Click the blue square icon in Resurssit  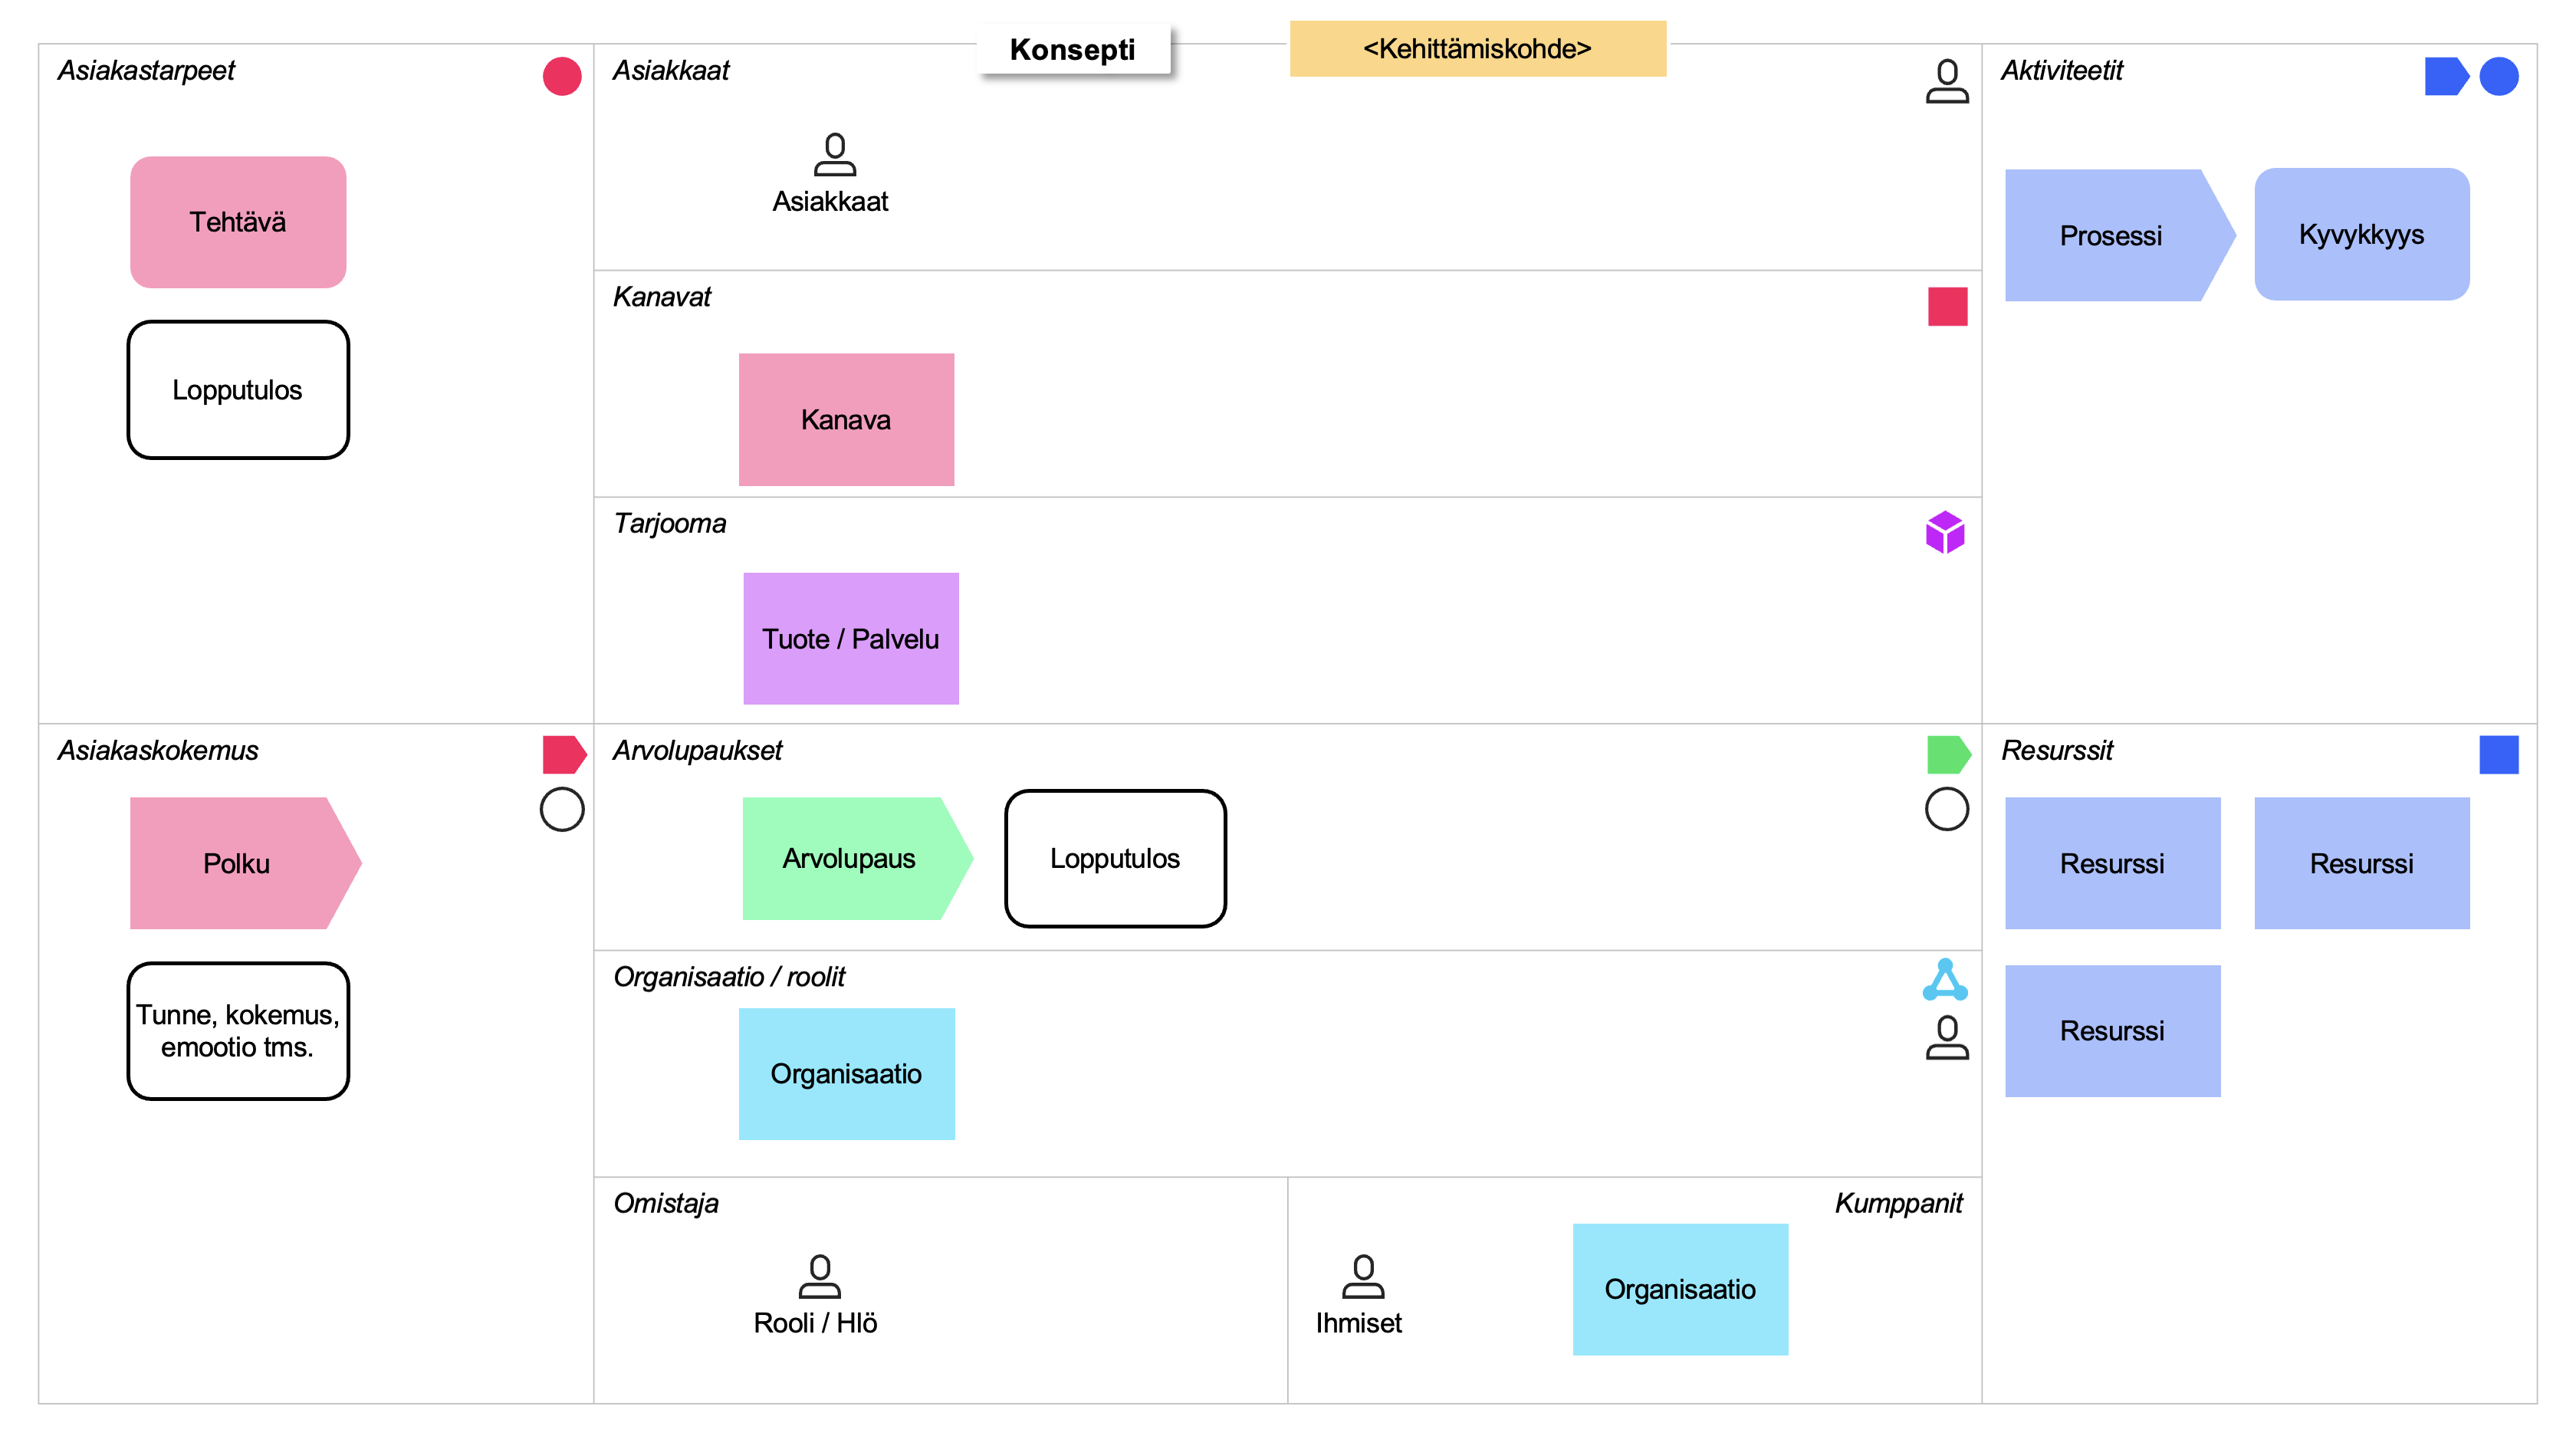click(2498, 755)
